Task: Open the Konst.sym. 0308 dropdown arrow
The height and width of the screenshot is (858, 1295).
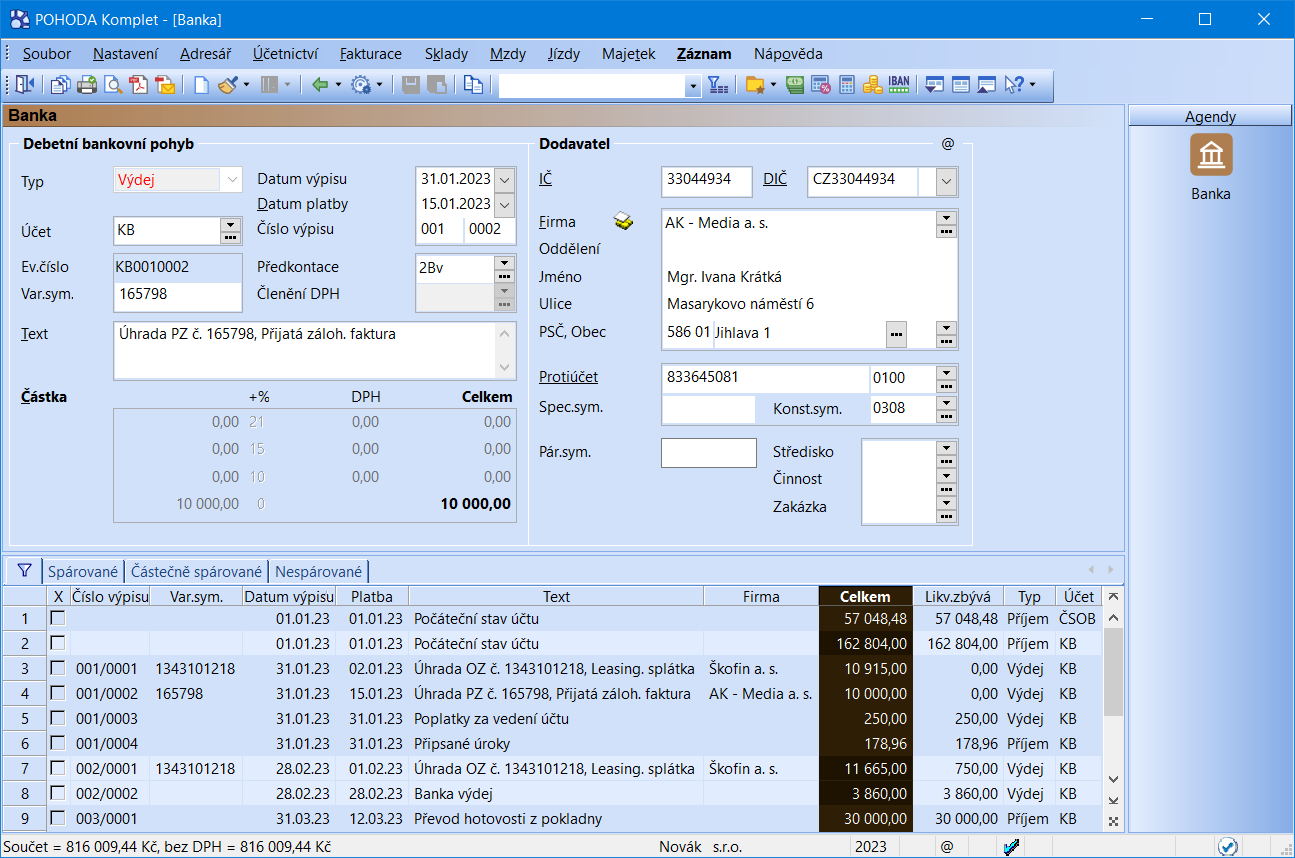Action: [x=946, y=403]
